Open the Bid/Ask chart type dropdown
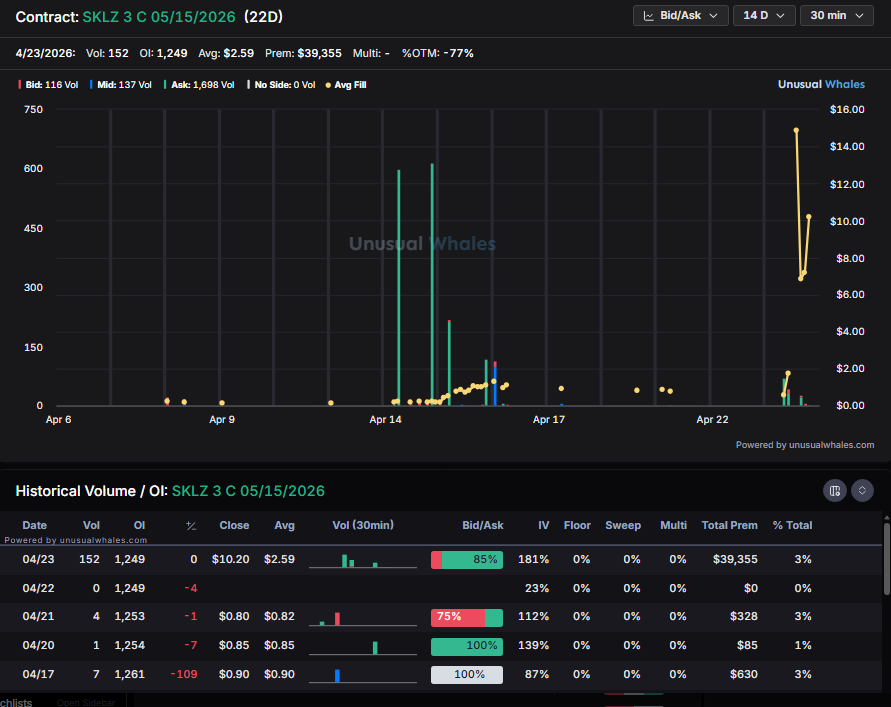The height and width of the screenshot is (707, 891). (x=680, y=15)
